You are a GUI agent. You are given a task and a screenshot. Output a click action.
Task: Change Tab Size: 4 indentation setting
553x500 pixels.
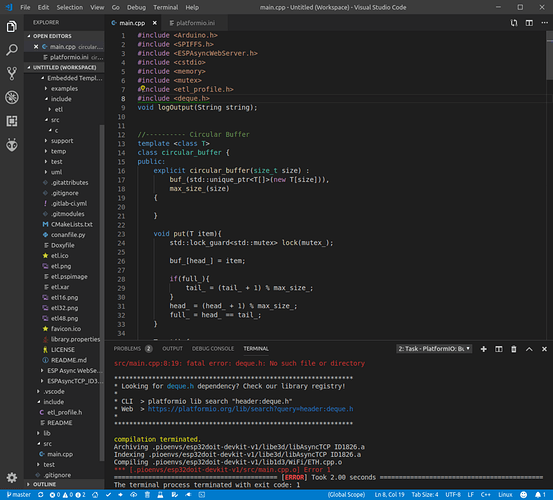[425, 495]
